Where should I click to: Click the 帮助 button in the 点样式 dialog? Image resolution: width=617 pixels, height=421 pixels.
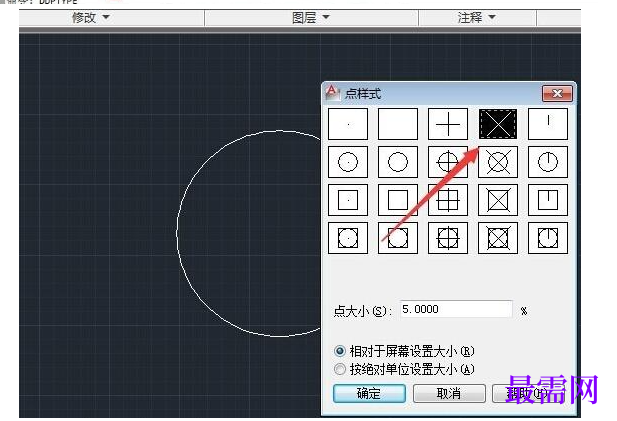(528, 393)
